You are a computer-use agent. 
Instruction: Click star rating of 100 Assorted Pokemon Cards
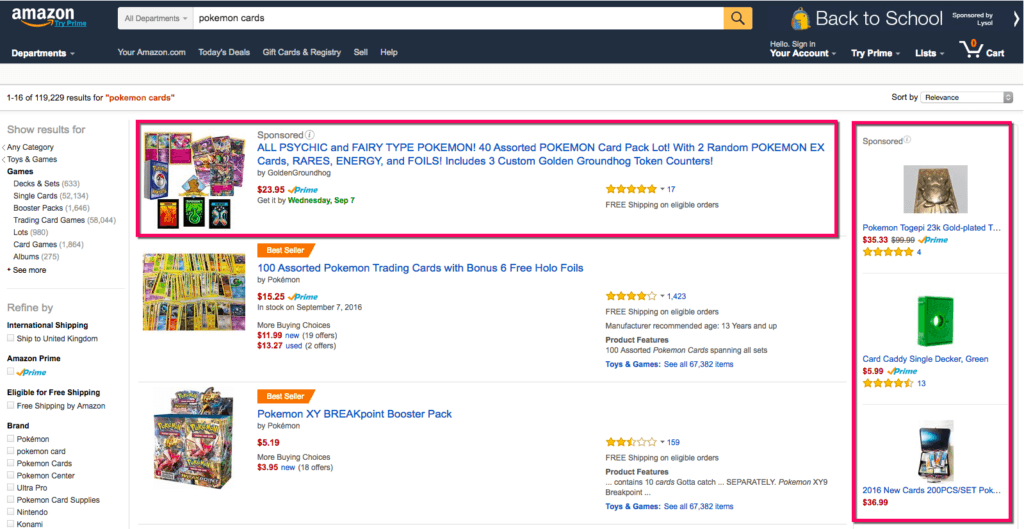632,296
